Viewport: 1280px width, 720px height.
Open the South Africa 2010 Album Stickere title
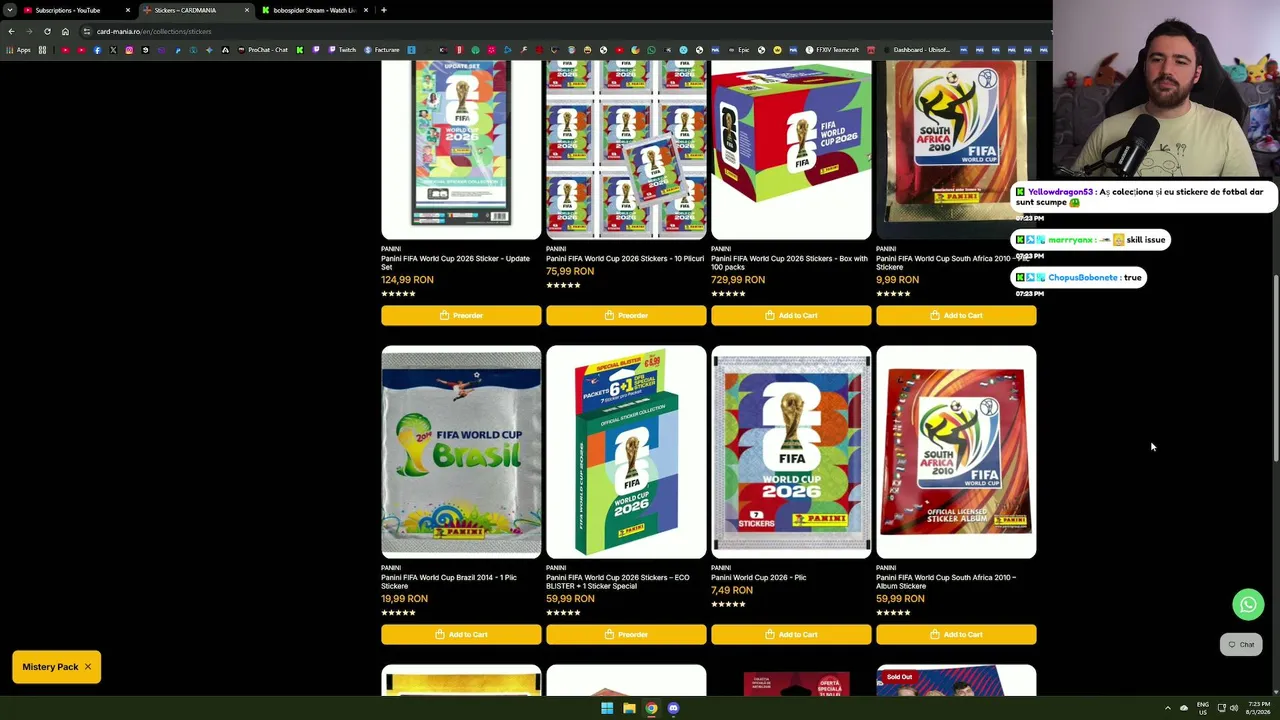click(946, 582)
